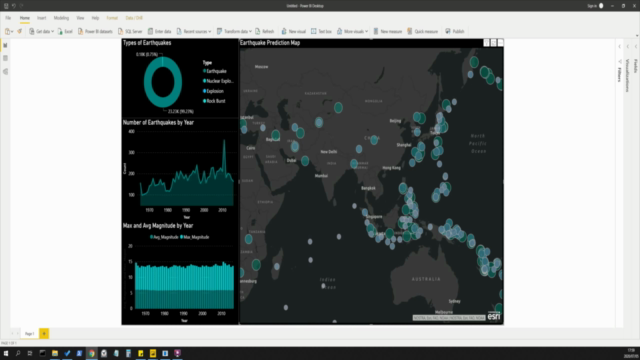Select the Page 1 tab

[x=29, y=334]
